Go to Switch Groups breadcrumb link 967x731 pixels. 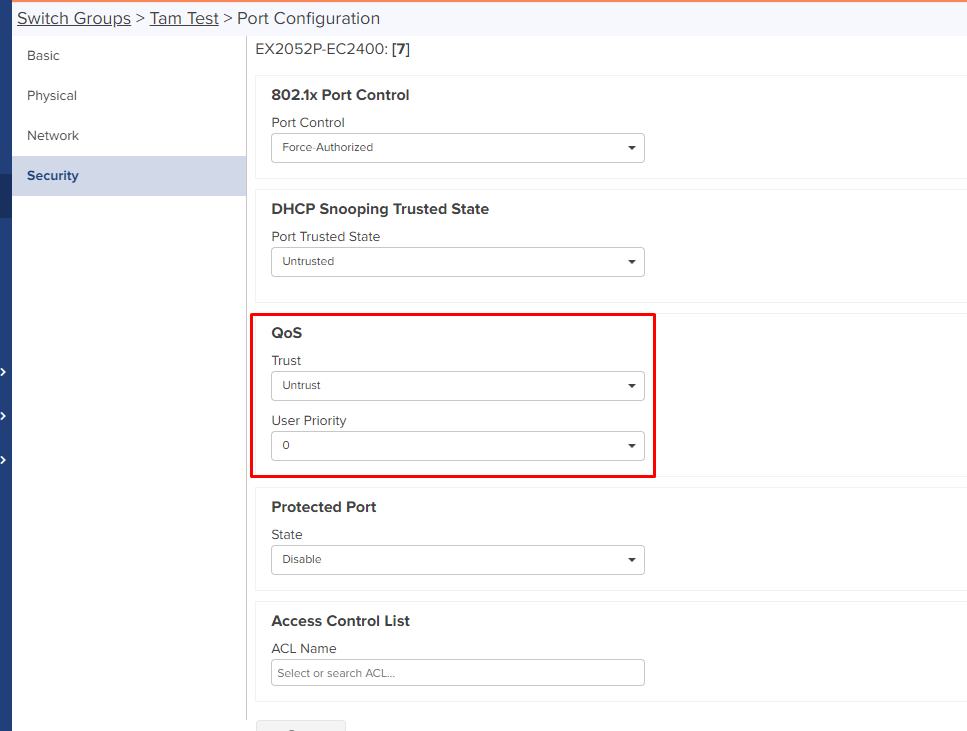[x=74, y=19]
